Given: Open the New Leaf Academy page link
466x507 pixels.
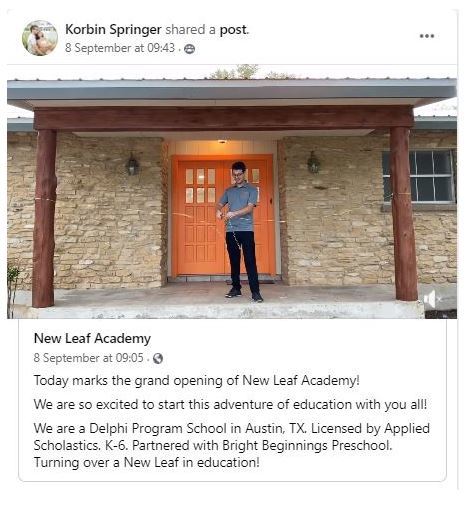Looking at the screenshot, I should click(92, 338).
